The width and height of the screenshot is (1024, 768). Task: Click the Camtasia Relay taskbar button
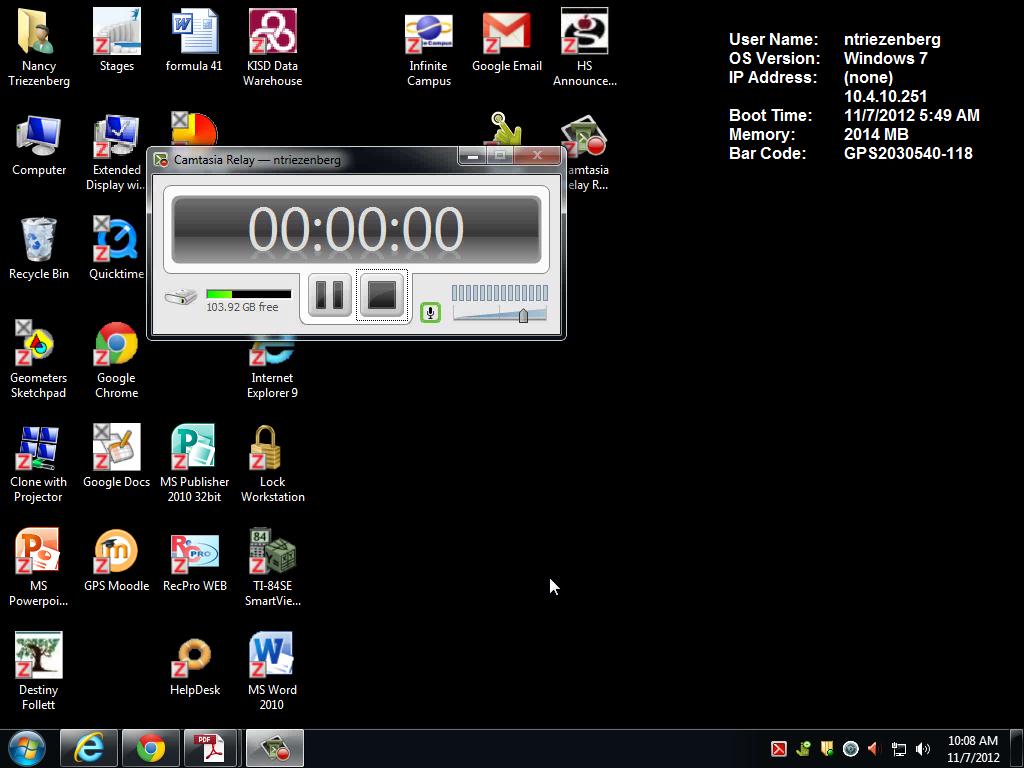pyautogui.click(x=275, y=748)
